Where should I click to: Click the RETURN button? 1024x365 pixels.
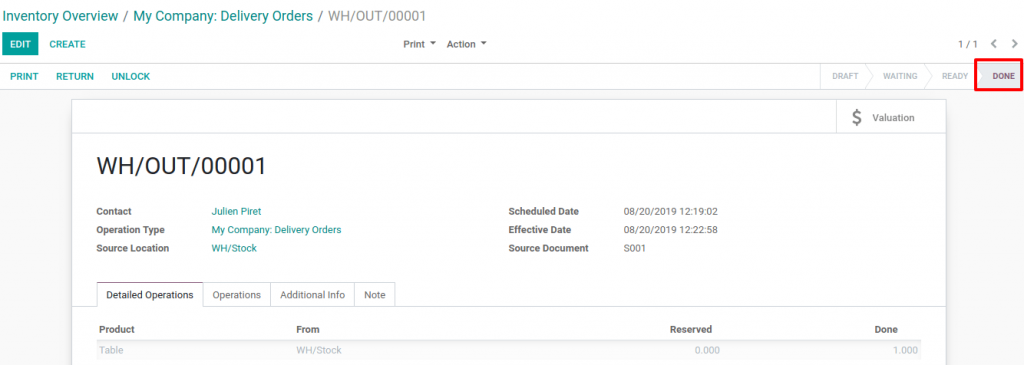click(x=74, y=76)
